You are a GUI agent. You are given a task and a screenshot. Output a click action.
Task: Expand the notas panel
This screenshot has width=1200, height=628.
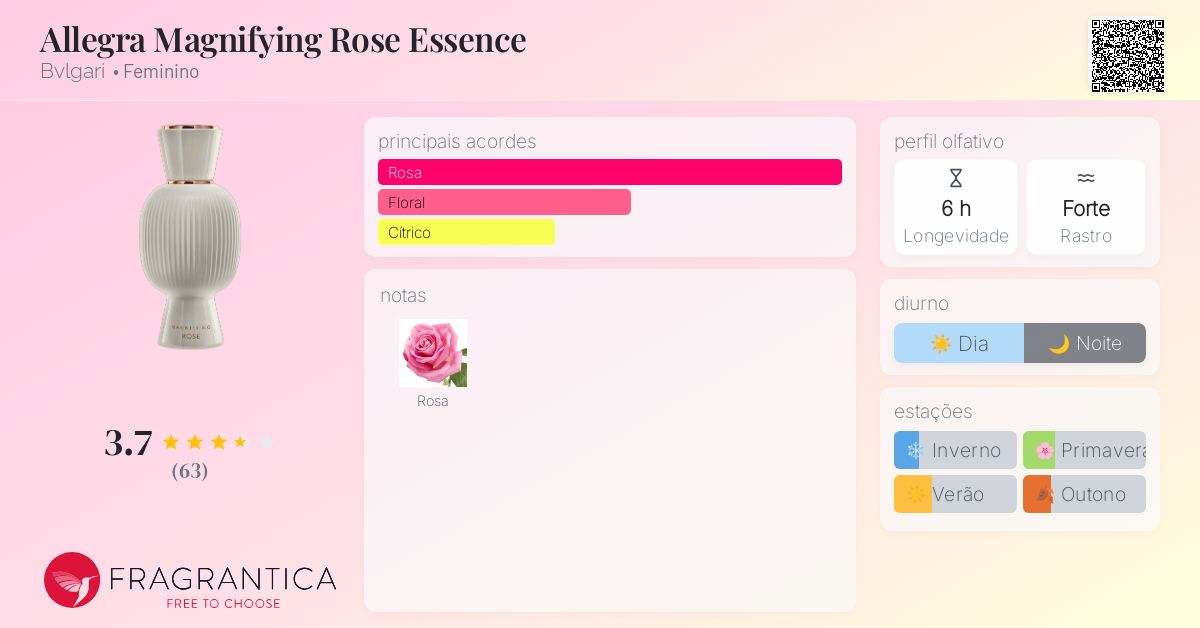click(403, 296)
